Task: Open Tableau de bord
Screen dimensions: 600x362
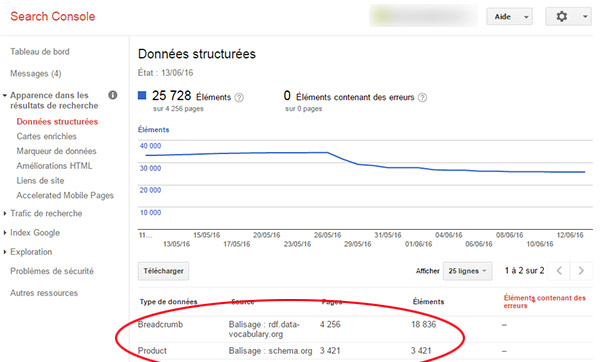Action: pyautogui.click(x=40, y=52)
